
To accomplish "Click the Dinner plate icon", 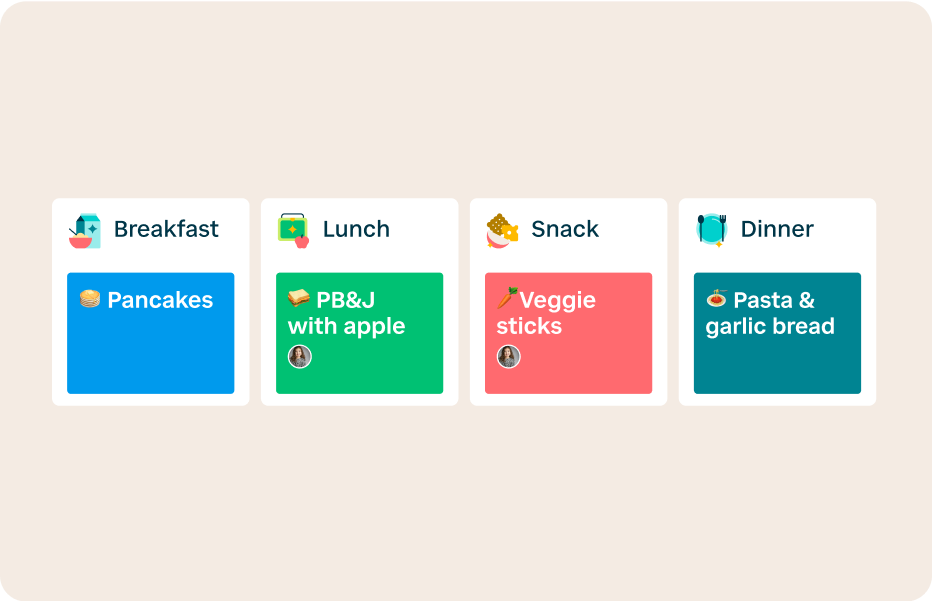I will [x=711, y=230].
